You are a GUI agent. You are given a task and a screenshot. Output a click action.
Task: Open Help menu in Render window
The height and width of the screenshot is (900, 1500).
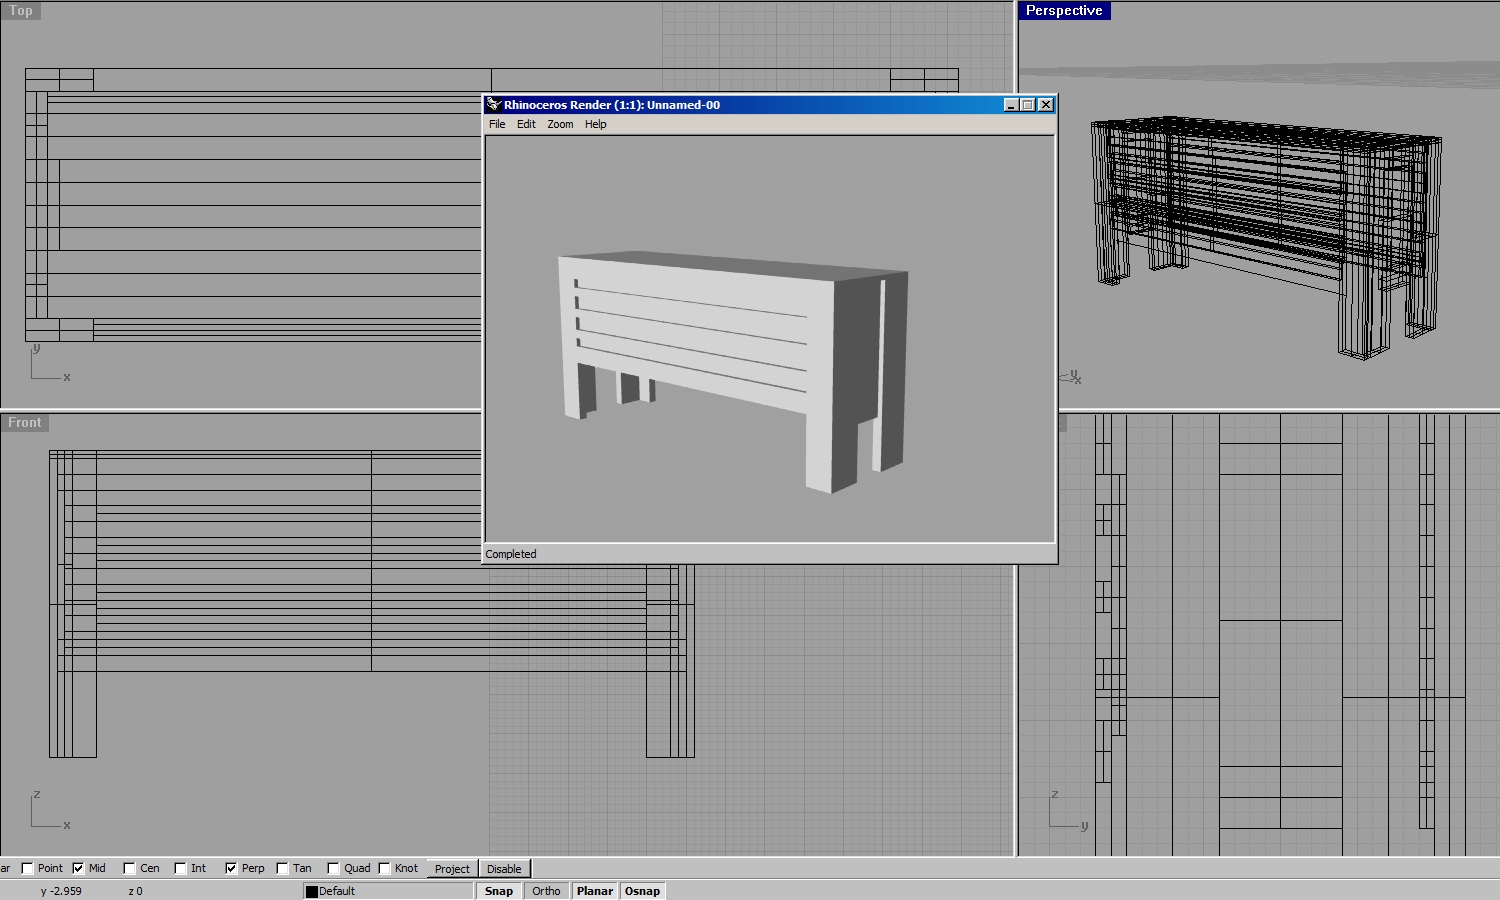tap(595, 124)
